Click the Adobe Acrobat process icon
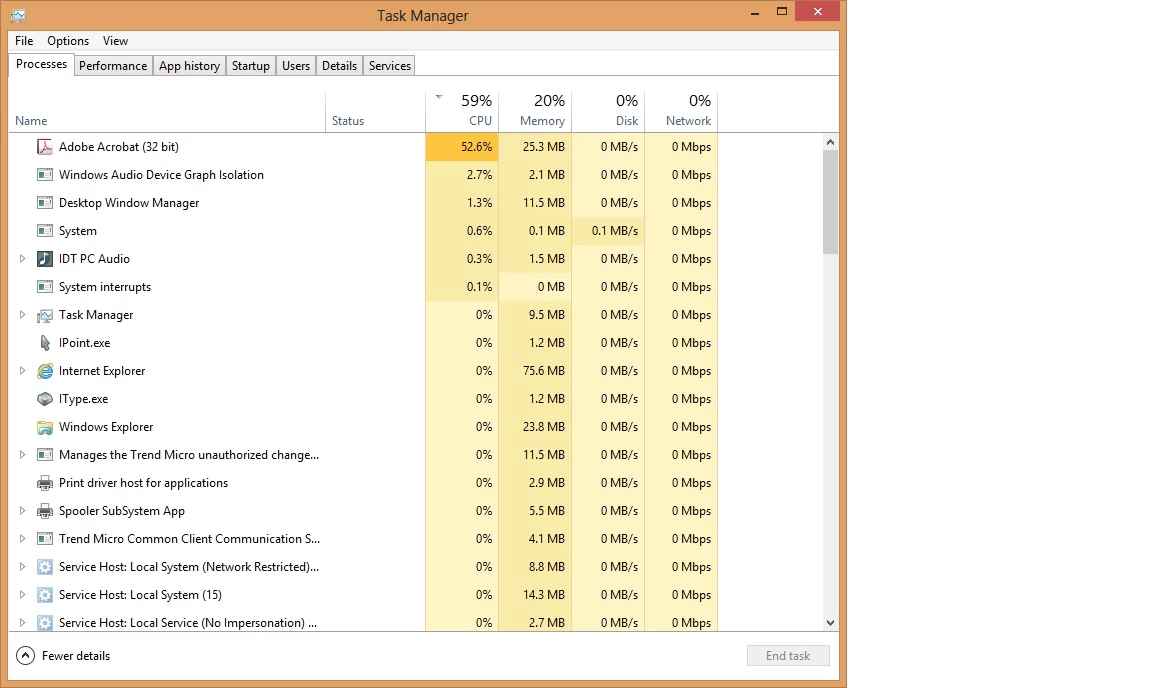 [45, 147]
